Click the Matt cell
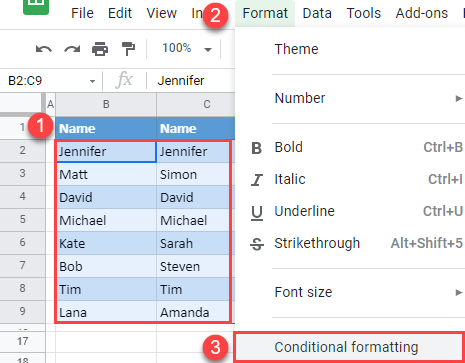Image resolution: width=465 pixels, height=363 pixels. (x=106, y=174)
